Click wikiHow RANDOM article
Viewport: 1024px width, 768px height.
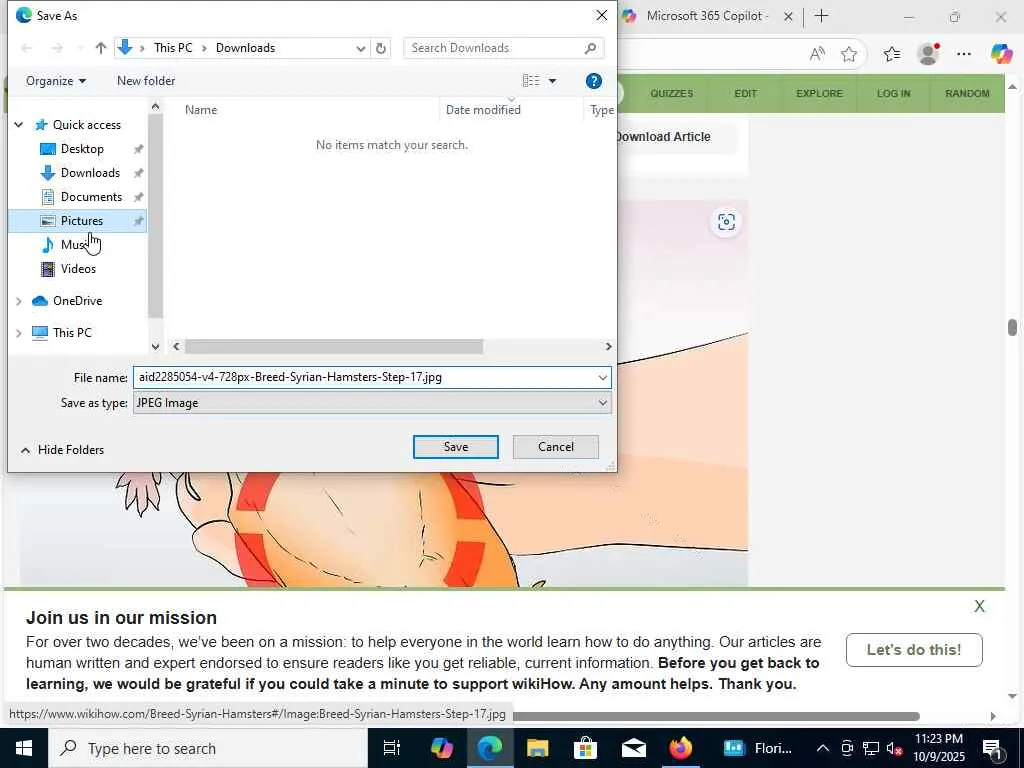coord(967,93)
